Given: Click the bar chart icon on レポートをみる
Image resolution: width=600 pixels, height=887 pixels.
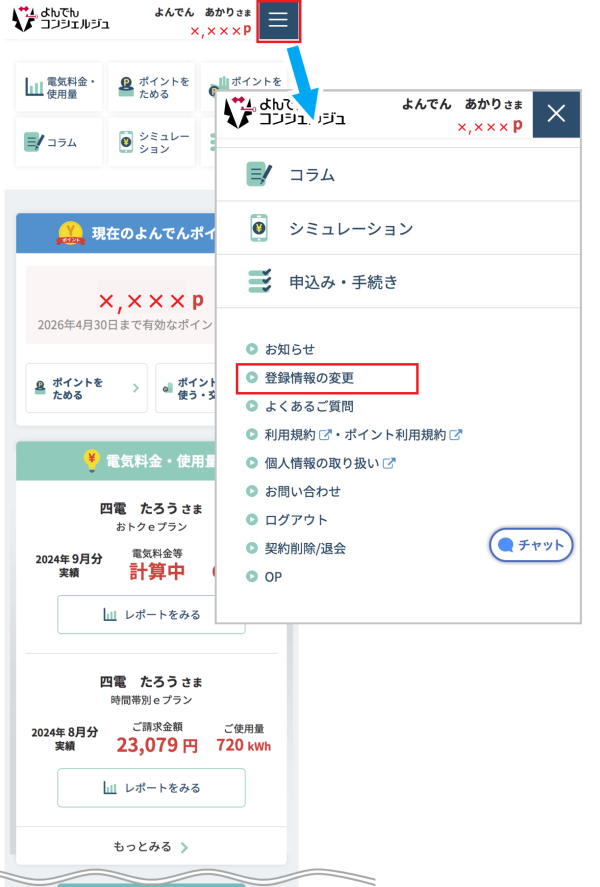Looking at the screenshot, I should coord(109,614).
